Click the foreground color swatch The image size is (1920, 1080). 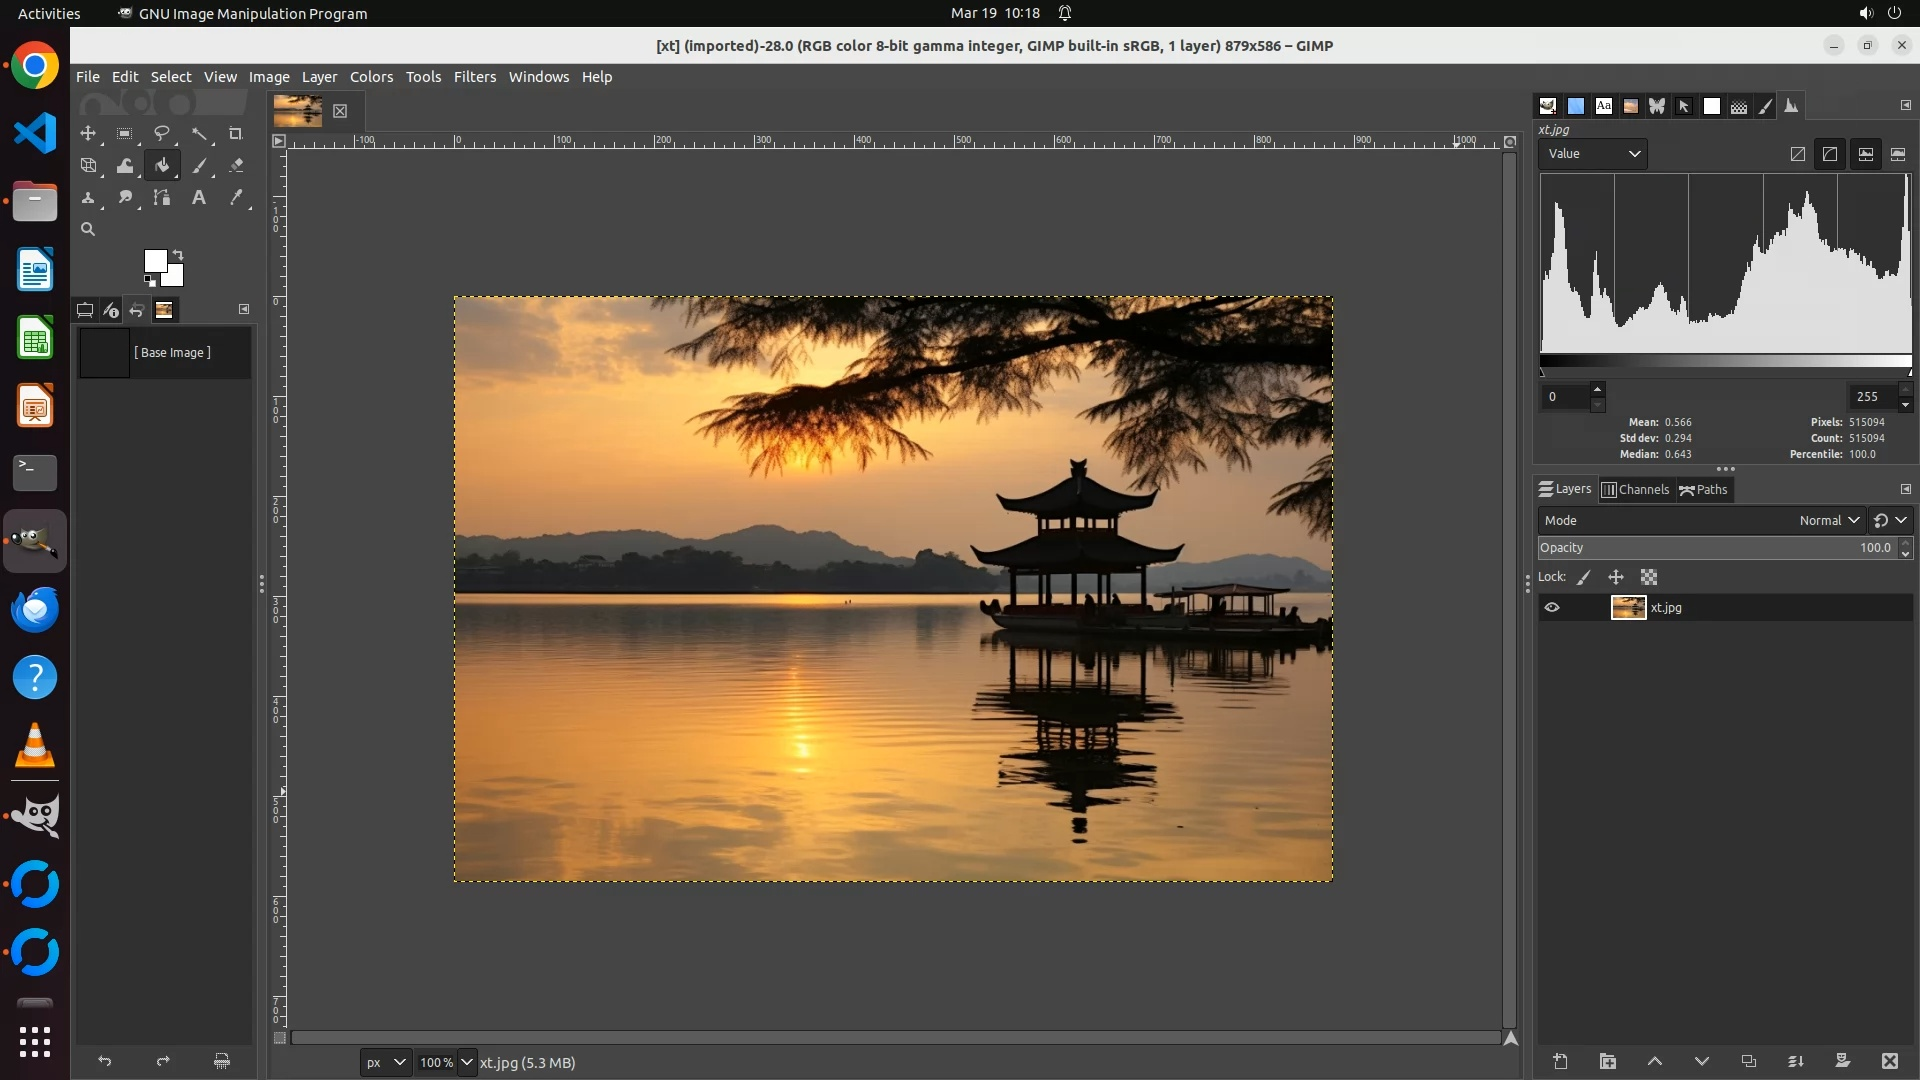pos(155,261)
